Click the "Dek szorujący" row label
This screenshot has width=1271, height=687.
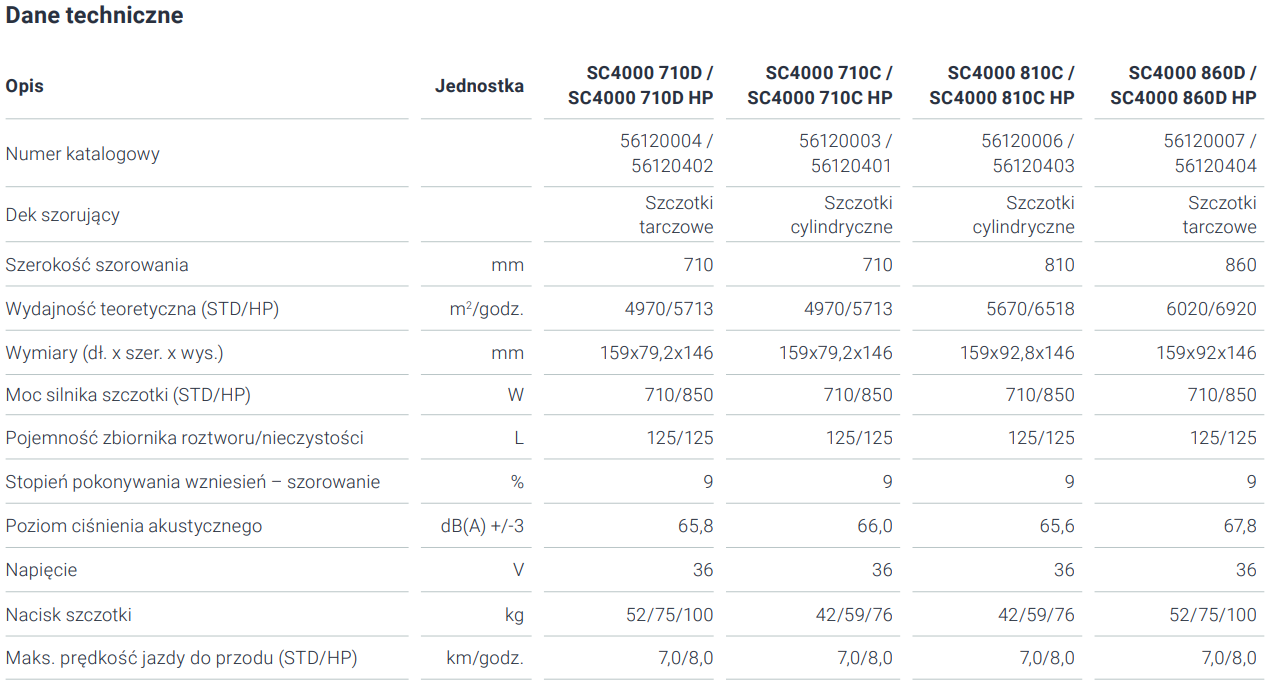63,215
